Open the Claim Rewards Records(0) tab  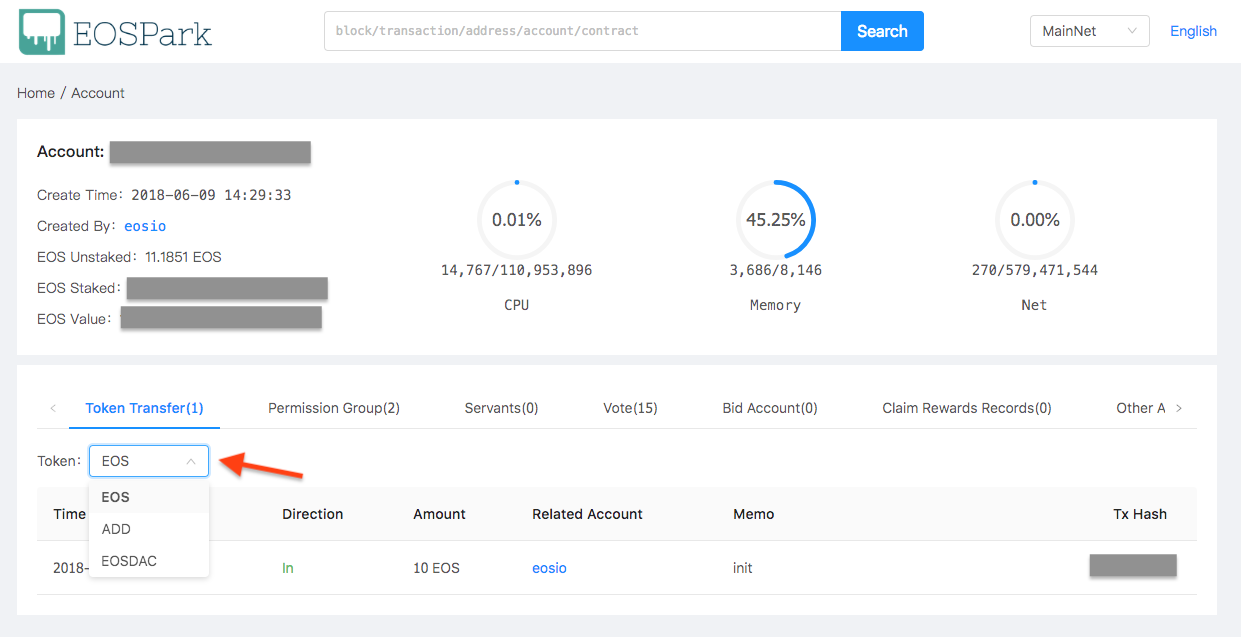click(967, 408)
